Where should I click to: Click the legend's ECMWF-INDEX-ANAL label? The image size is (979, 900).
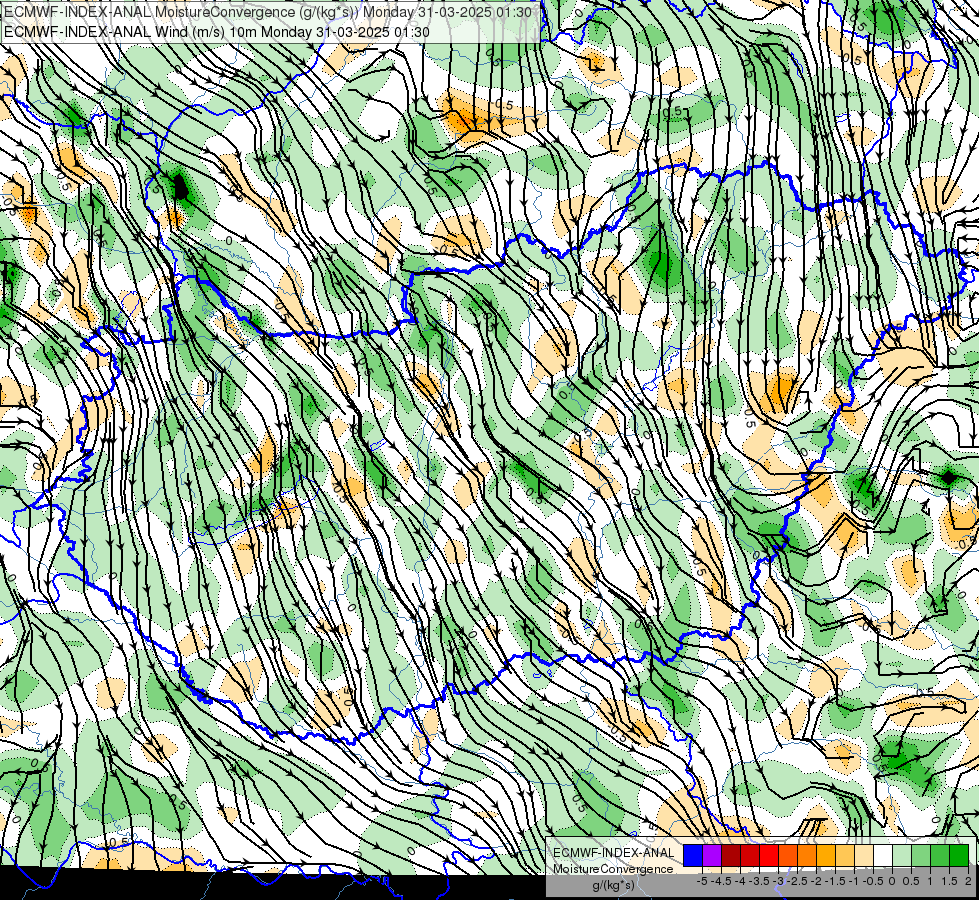(614, 853)
